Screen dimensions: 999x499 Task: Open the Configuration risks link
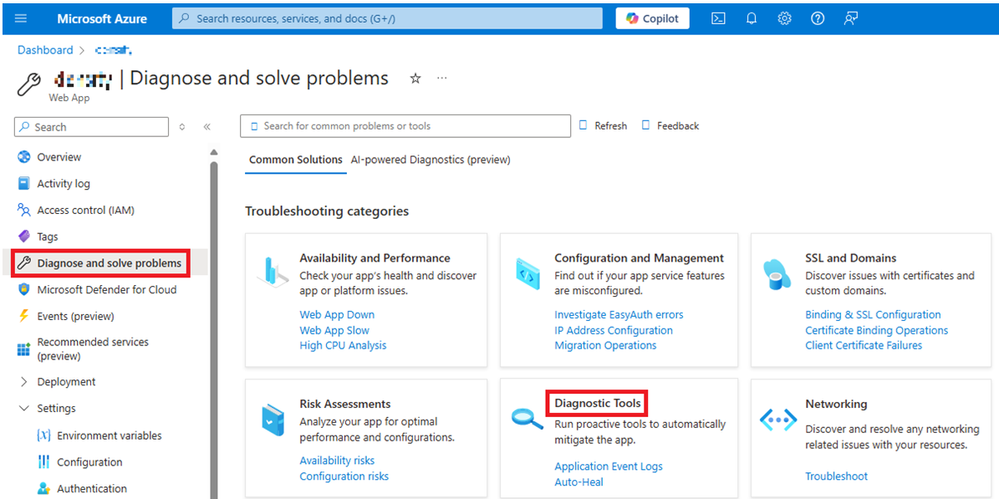344,476
